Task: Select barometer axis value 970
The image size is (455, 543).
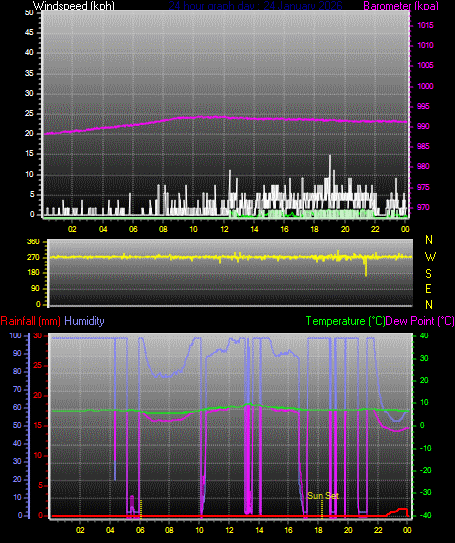Action: [423, 207]
